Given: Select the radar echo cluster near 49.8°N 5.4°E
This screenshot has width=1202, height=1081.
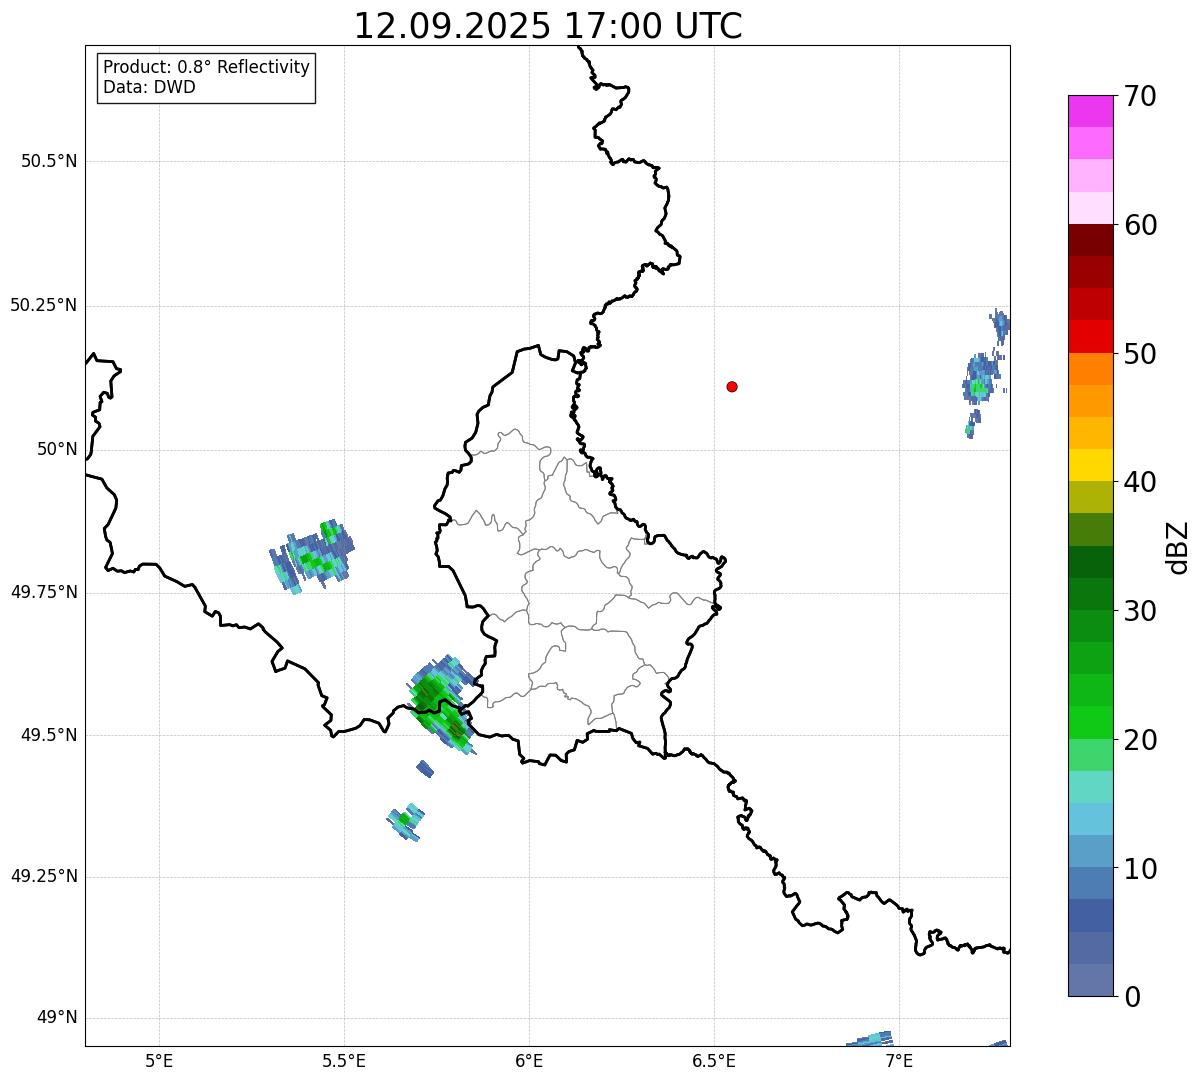Looking at the screenshot, I should point(313,555).
